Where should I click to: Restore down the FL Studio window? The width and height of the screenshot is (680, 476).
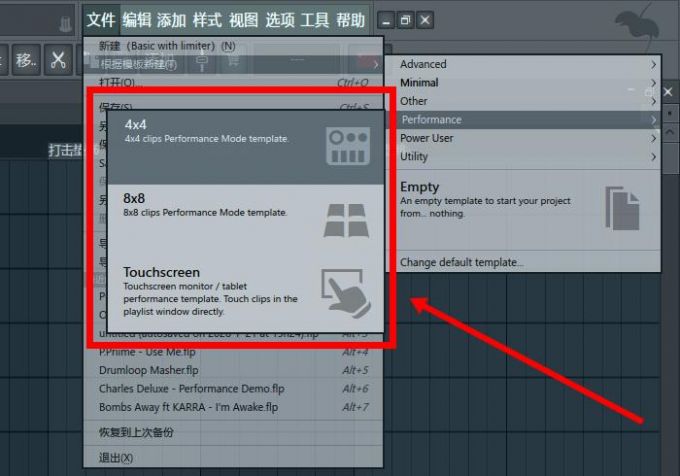405,20
